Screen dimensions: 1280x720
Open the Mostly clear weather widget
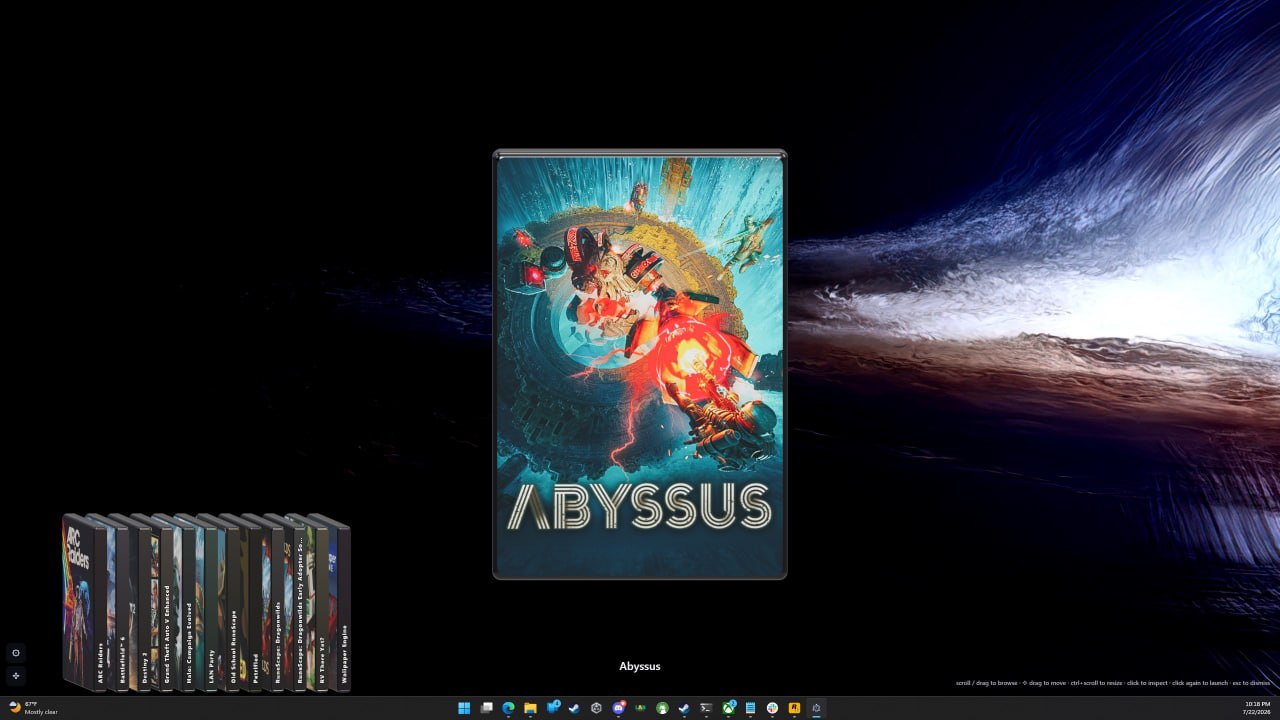click(33, 708)
